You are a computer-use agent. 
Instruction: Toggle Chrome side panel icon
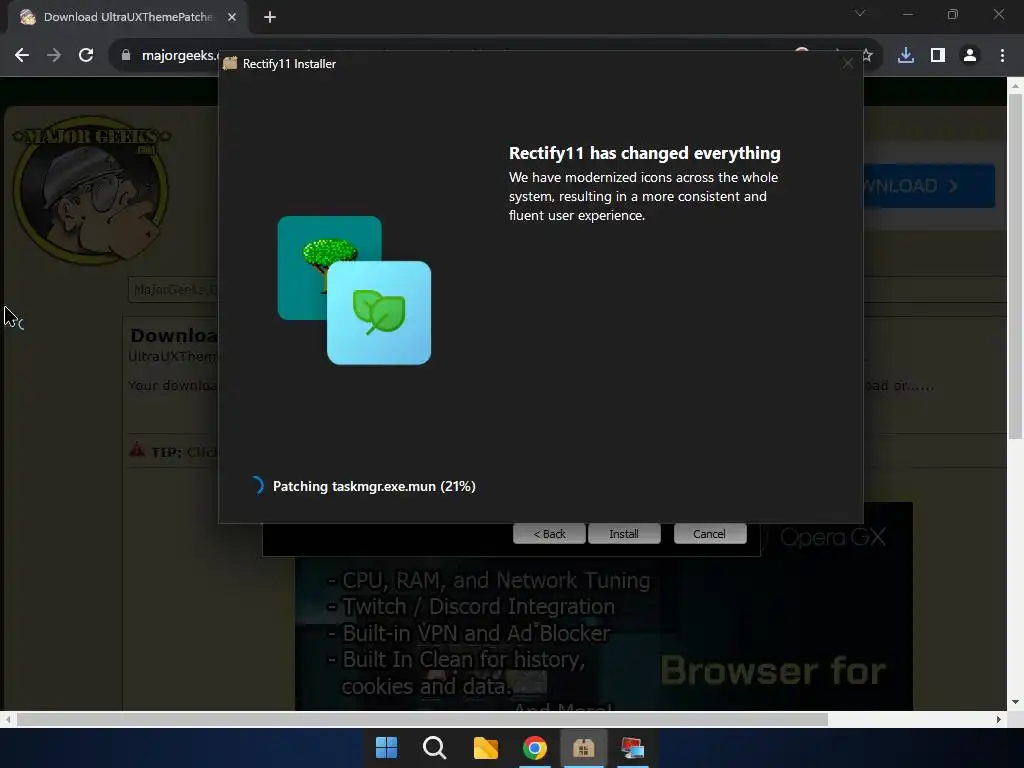coord(938,56)
